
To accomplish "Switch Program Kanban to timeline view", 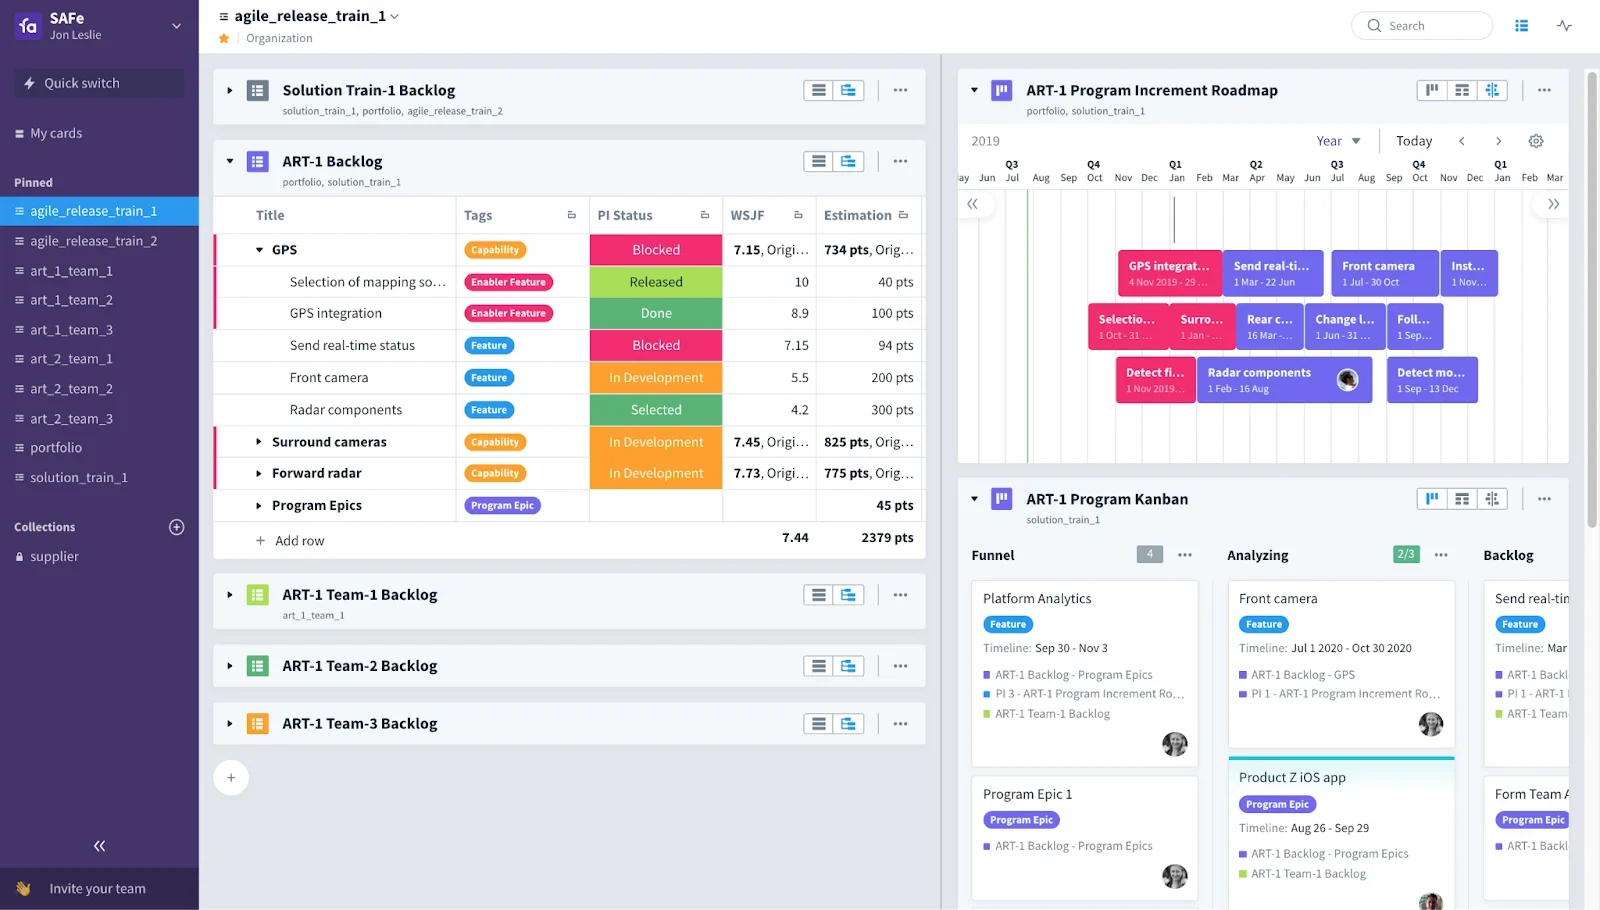I will pyautogui.click(x=1492, y=499).
